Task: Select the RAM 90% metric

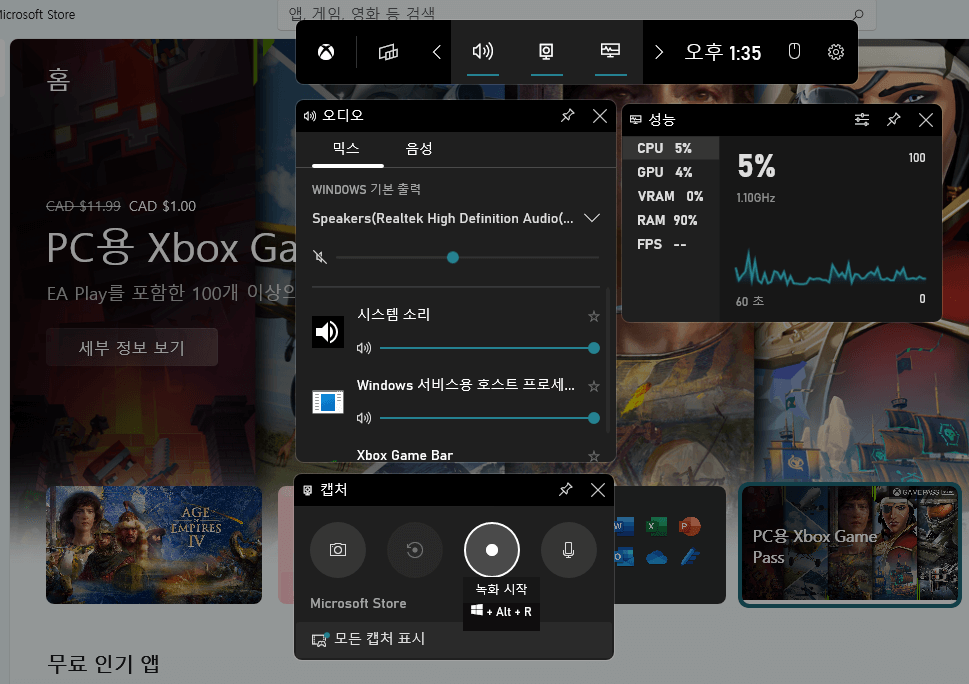Action: tap(671, 221)
